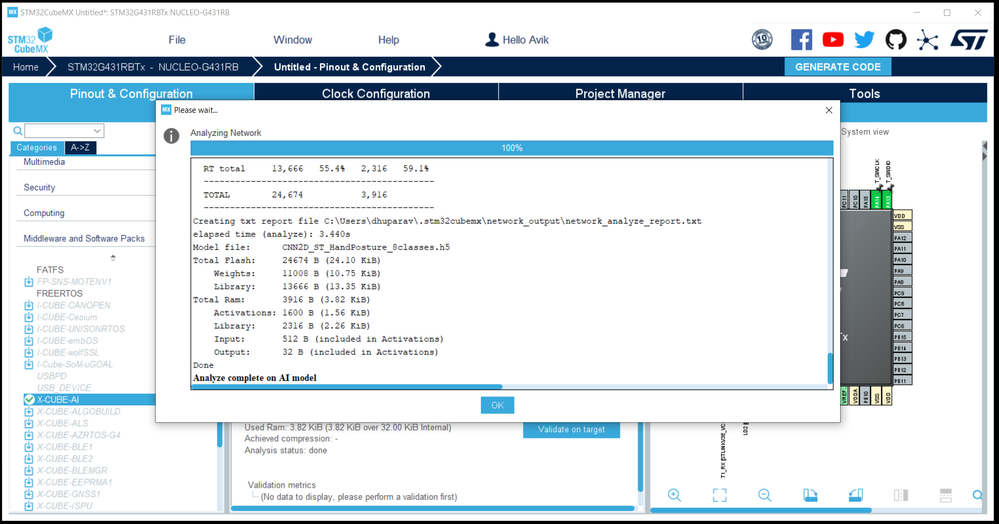Open the File menu
The height and width of the screenshot is (524, 999).
click(x=177, y=40)
